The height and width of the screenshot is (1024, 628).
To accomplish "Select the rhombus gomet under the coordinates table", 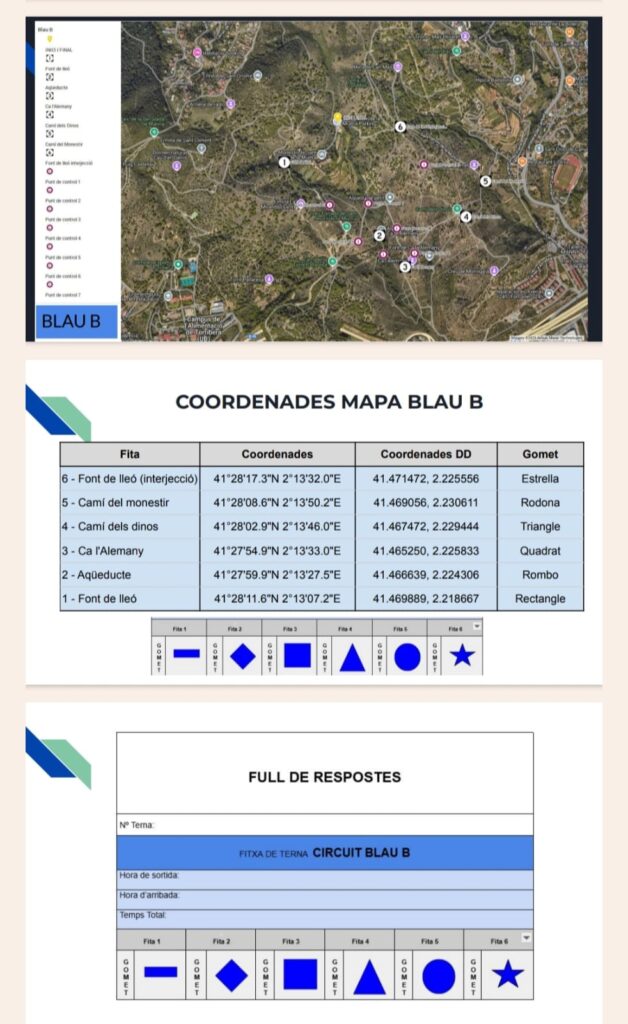I will click(x=242, y=656).
